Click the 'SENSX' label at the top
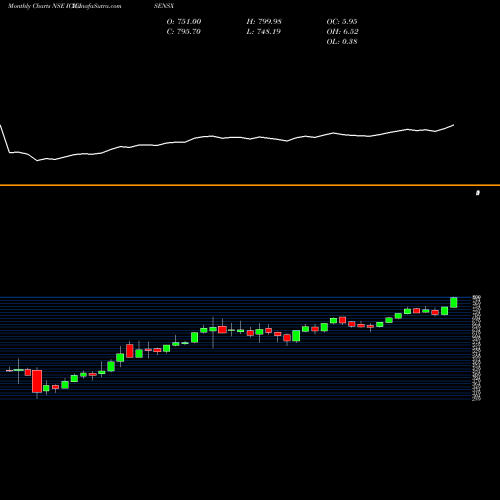 (x=164, y=6)
